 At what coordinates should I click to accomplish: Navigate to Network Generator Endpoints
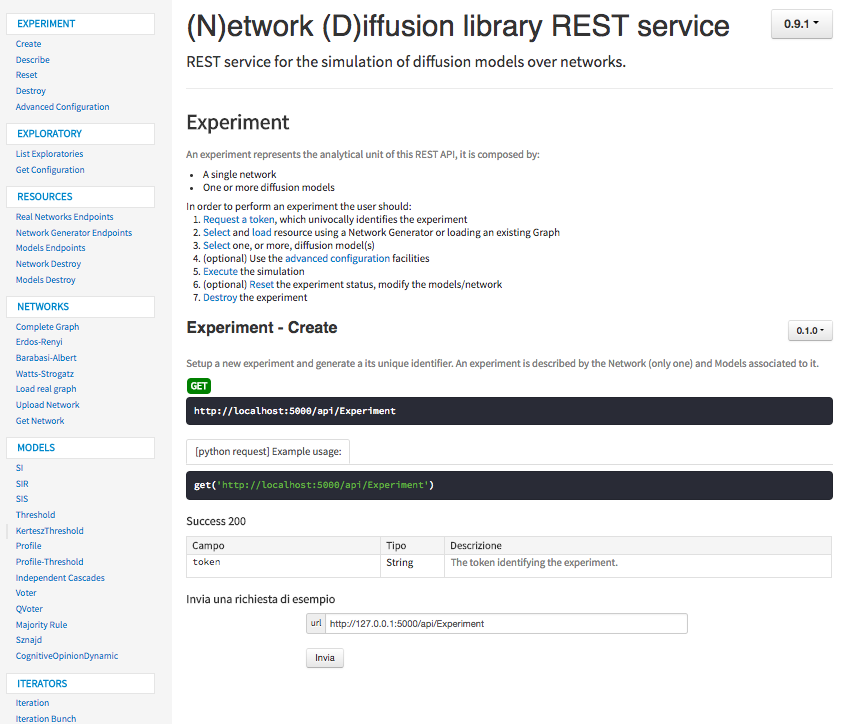73,233
